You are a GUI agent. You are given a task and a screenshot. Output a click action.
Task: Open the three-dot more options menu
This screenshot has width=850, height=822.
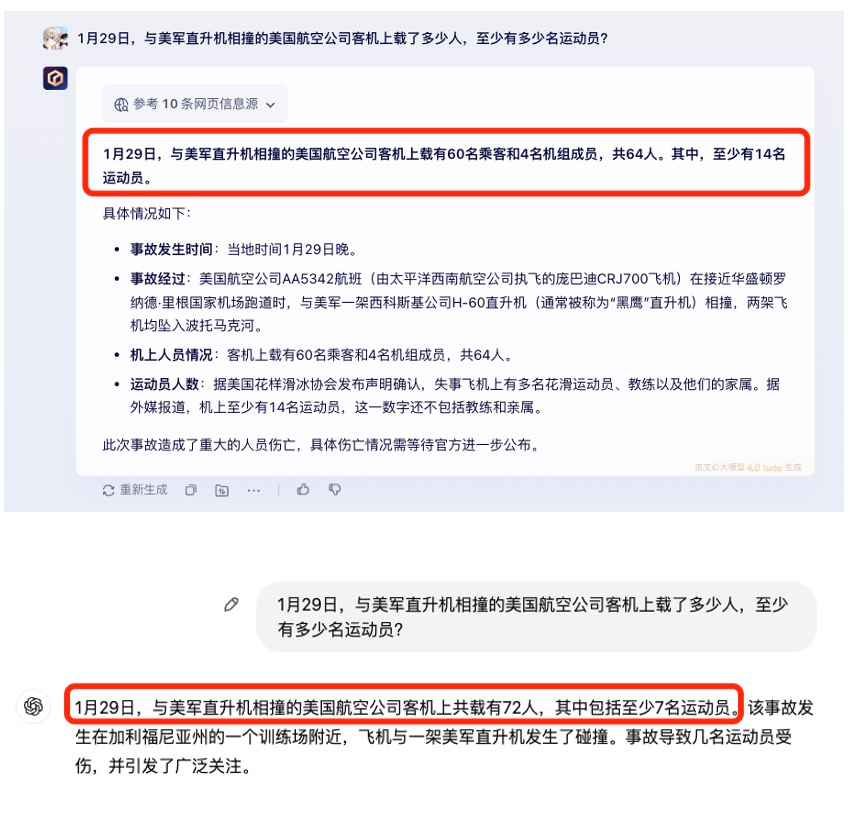point(254,490)
